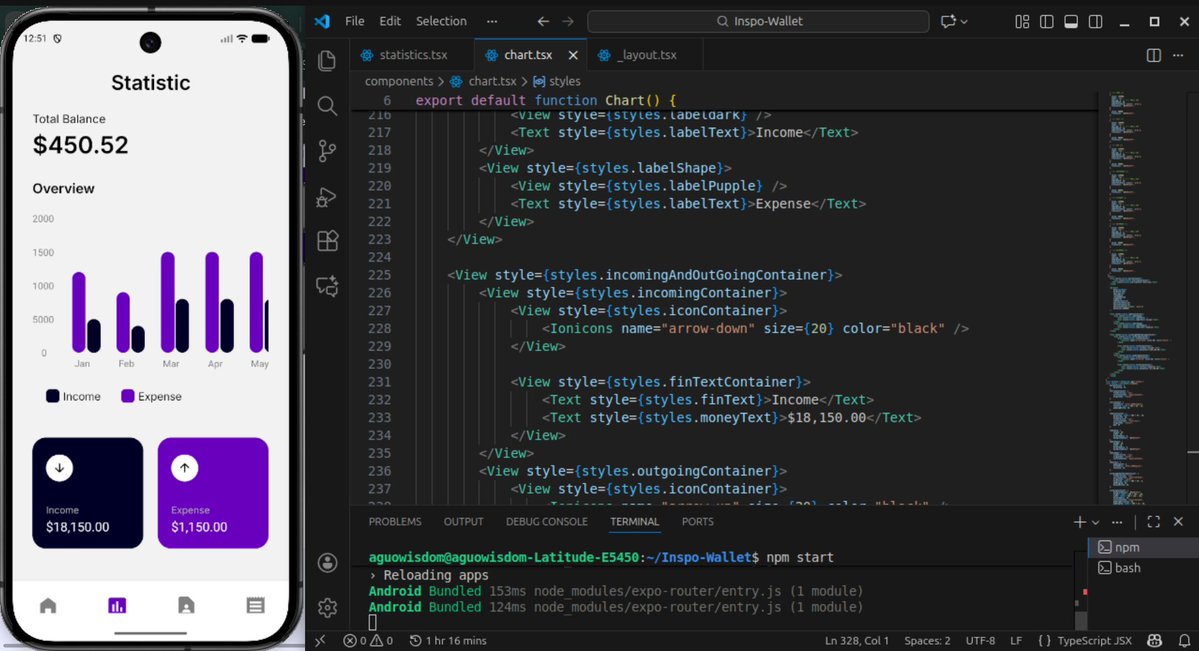Click the Inspo-Wallet command center search
This screenshot has width=1199, height=651.
pos(758,21)
